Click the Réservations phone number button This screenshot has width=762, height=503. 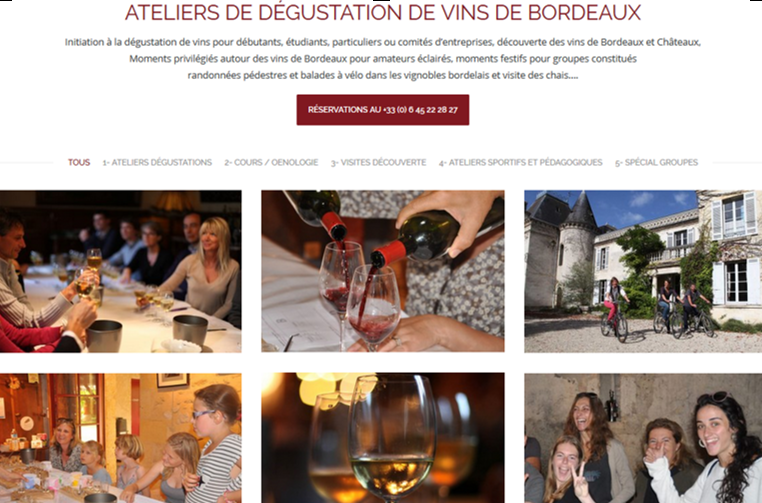coord(383,110)
